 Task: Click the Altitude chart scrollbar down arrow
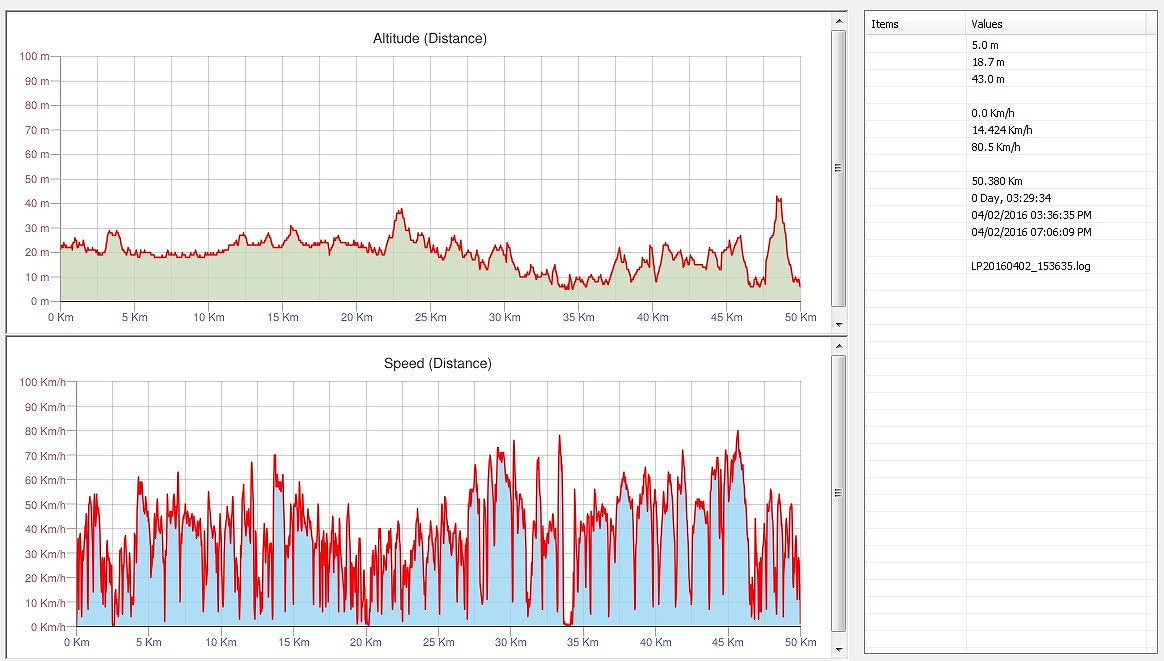(838, 325)
